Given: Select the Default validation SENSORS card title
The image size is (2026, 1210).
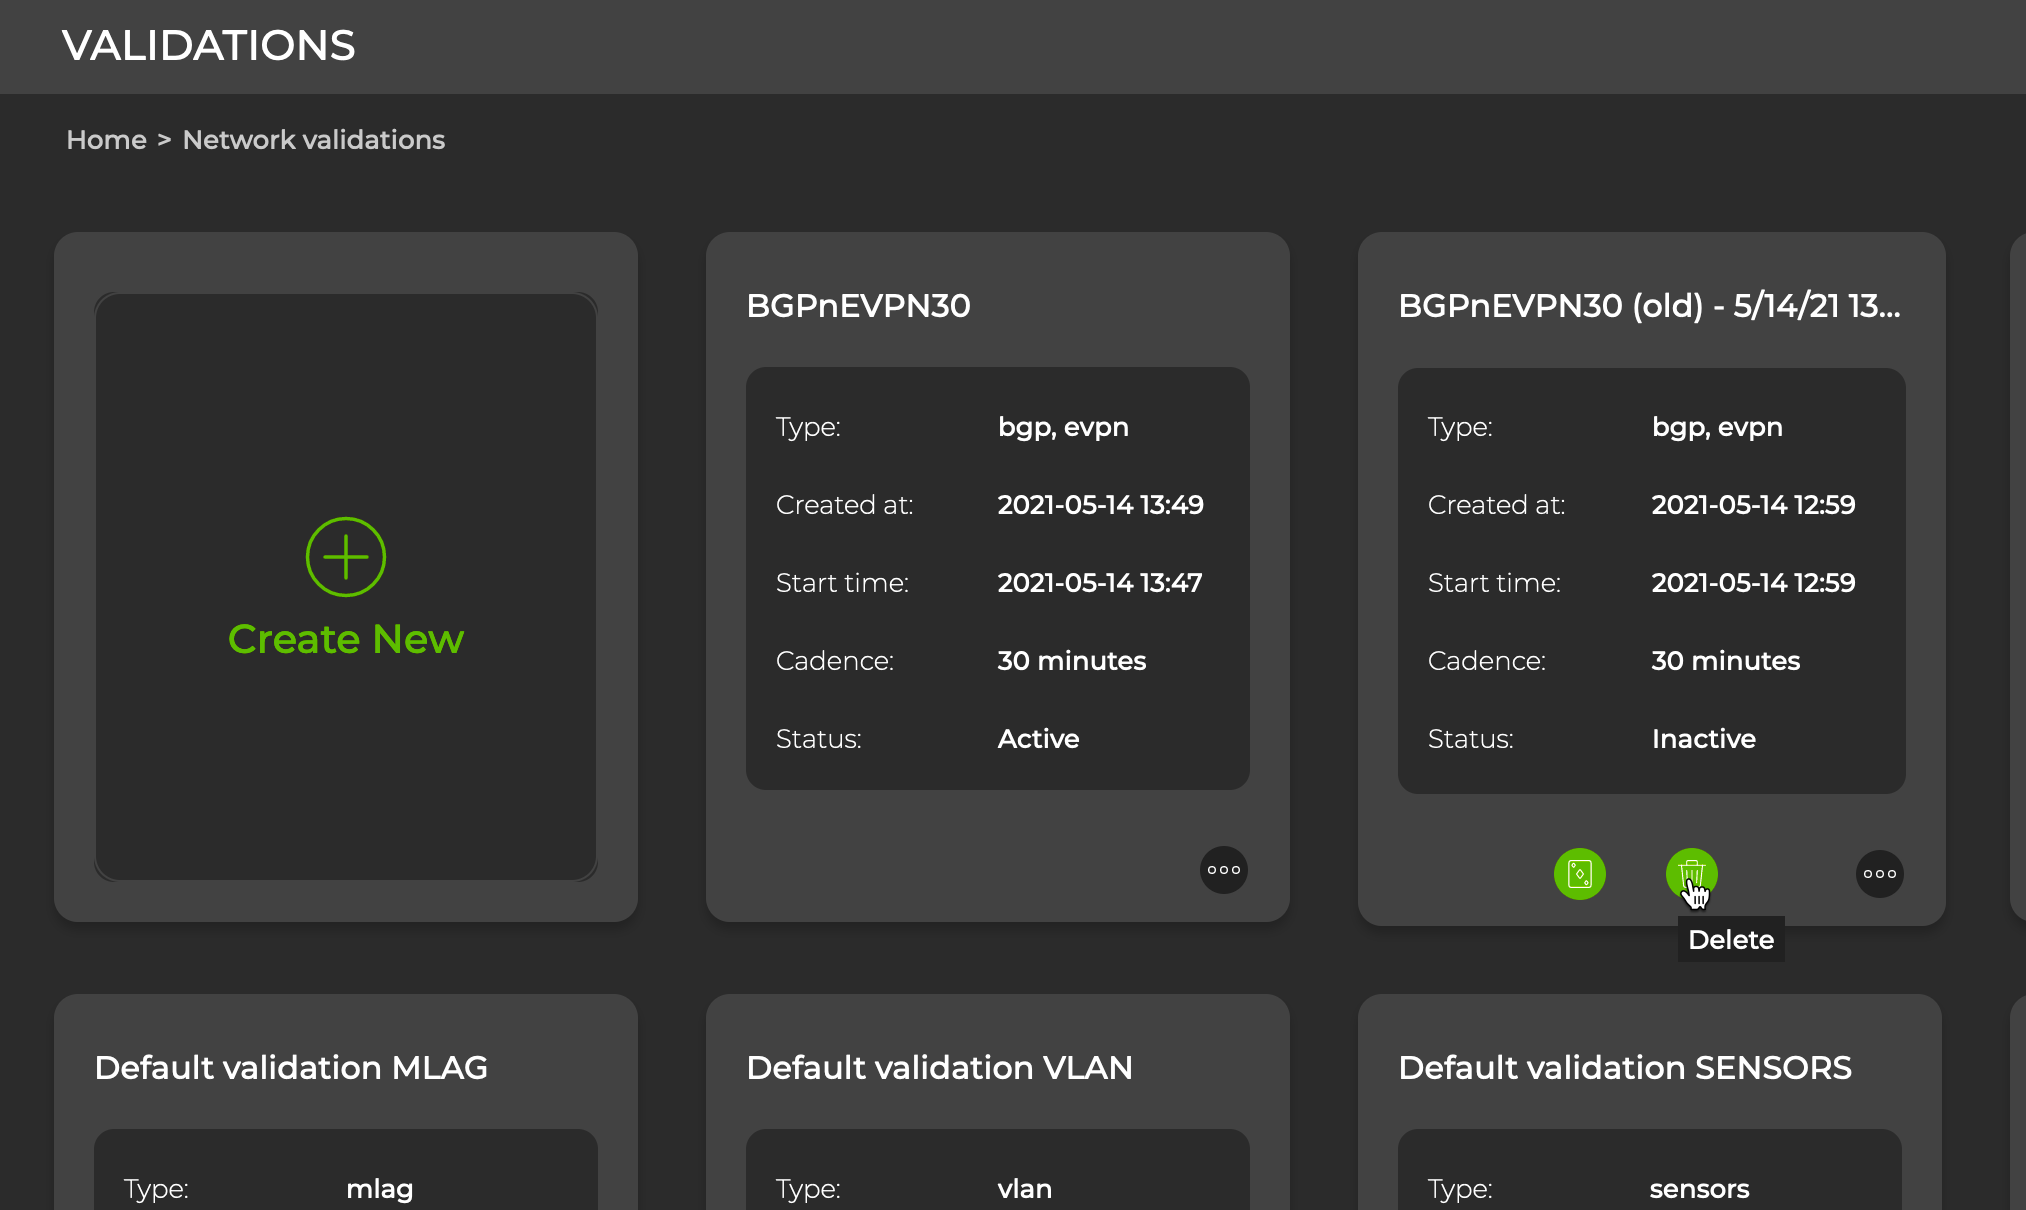Looking at the screenshot, I should [1624, 1068].
